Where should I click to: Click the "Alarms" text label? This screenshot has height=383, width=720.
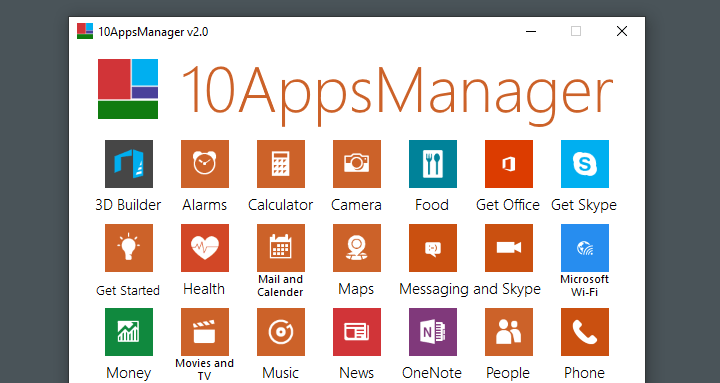point(204,205)
